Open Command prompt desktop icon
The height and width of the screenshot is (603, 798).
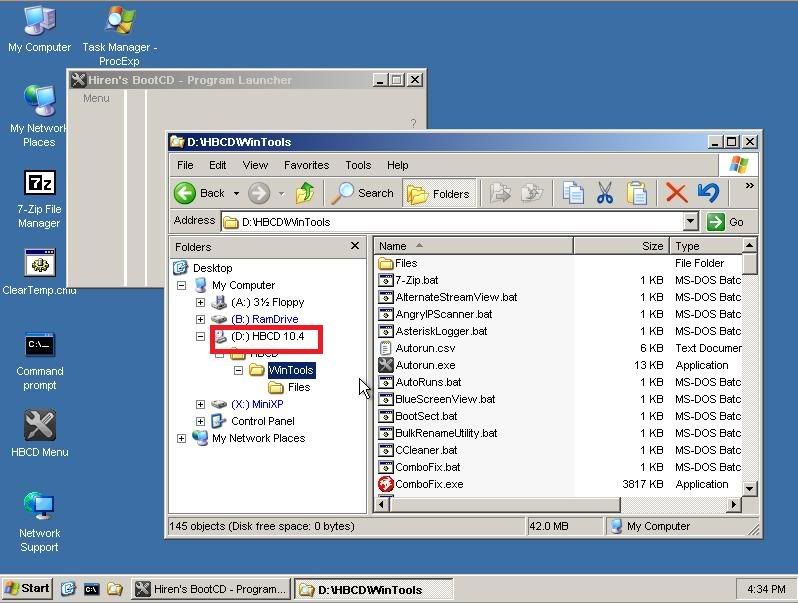40,362
